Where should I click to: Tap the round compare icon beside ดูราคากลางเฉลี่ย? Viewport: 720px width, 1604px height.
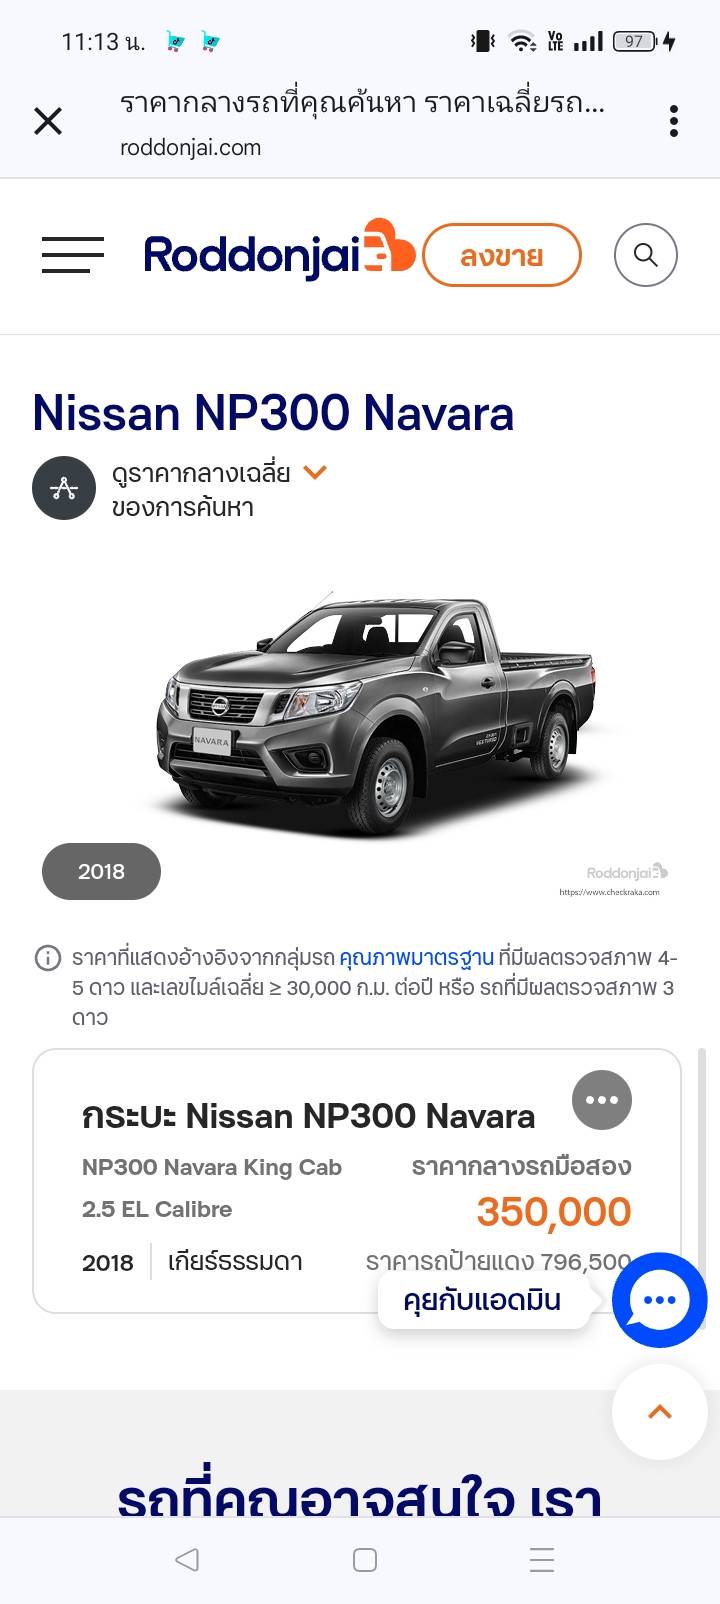point(64,488)
